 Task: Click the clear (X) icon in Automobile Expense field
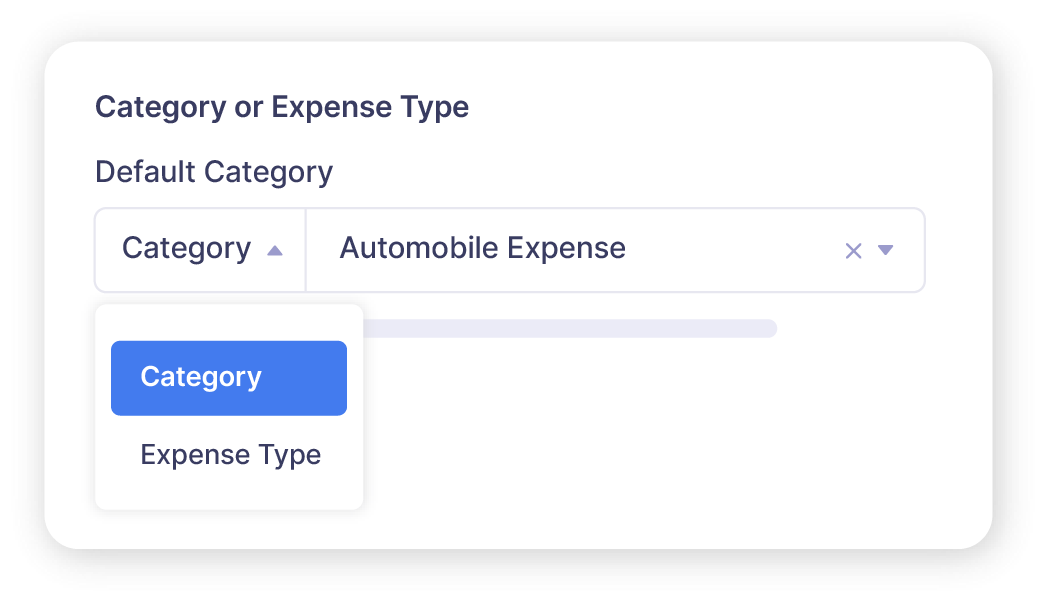click(852, 250)
